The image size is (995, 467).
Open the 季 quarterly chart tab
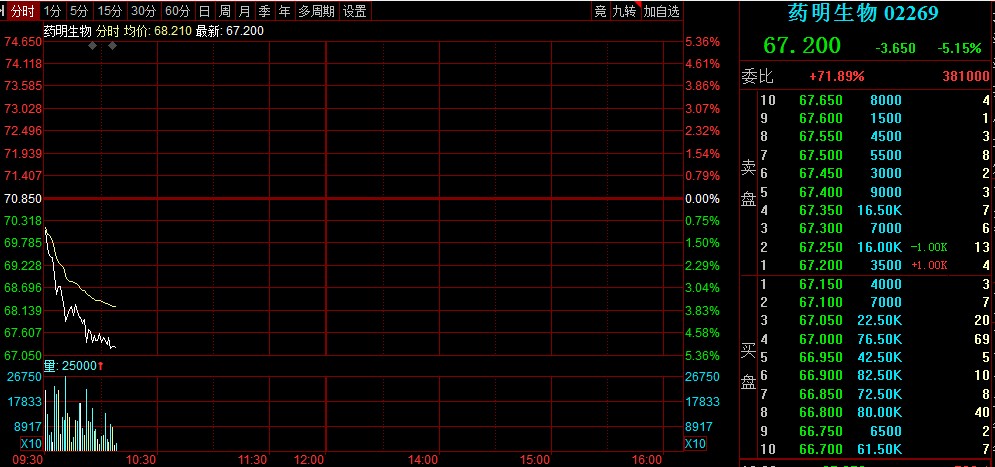coord(265,11)
